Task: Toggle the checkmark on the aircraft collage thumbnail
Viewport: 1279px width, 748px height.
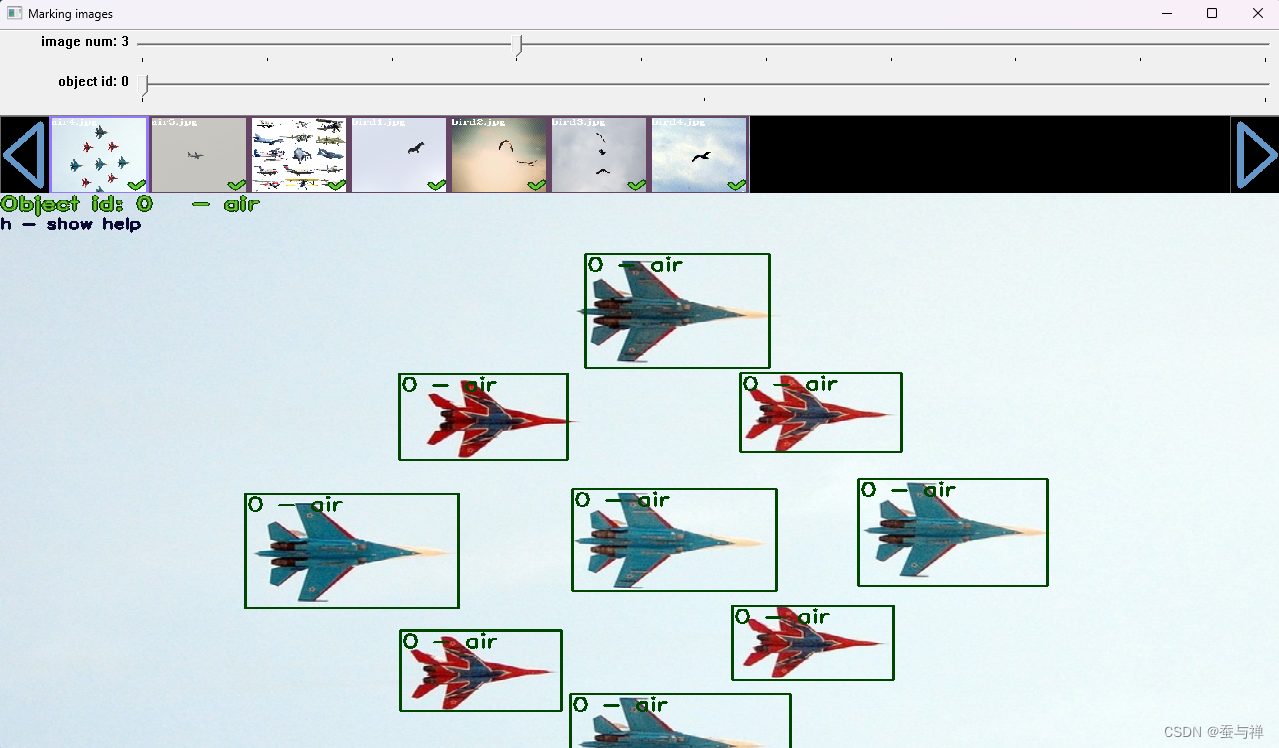Action: [336, 184]
